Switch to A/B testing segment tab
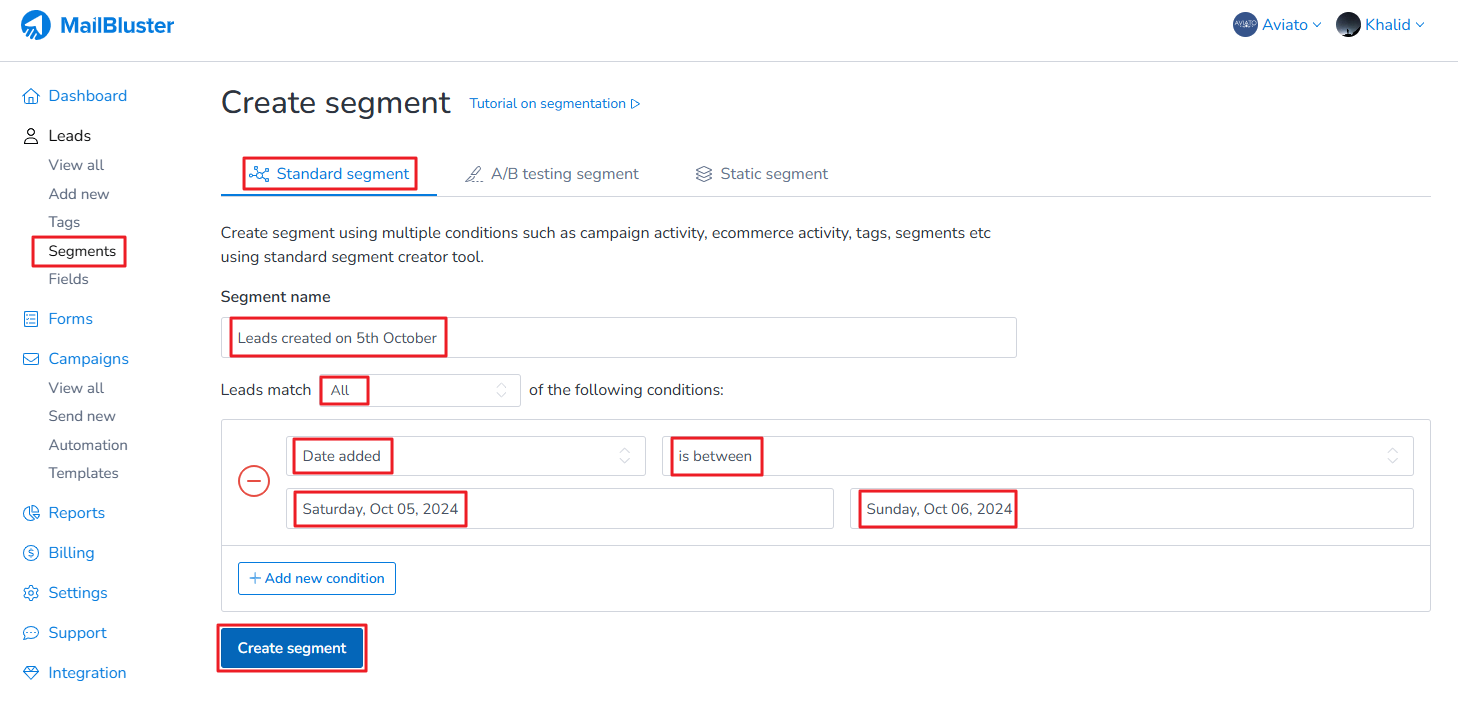The image size is (1458, 715). coord(552,174)
